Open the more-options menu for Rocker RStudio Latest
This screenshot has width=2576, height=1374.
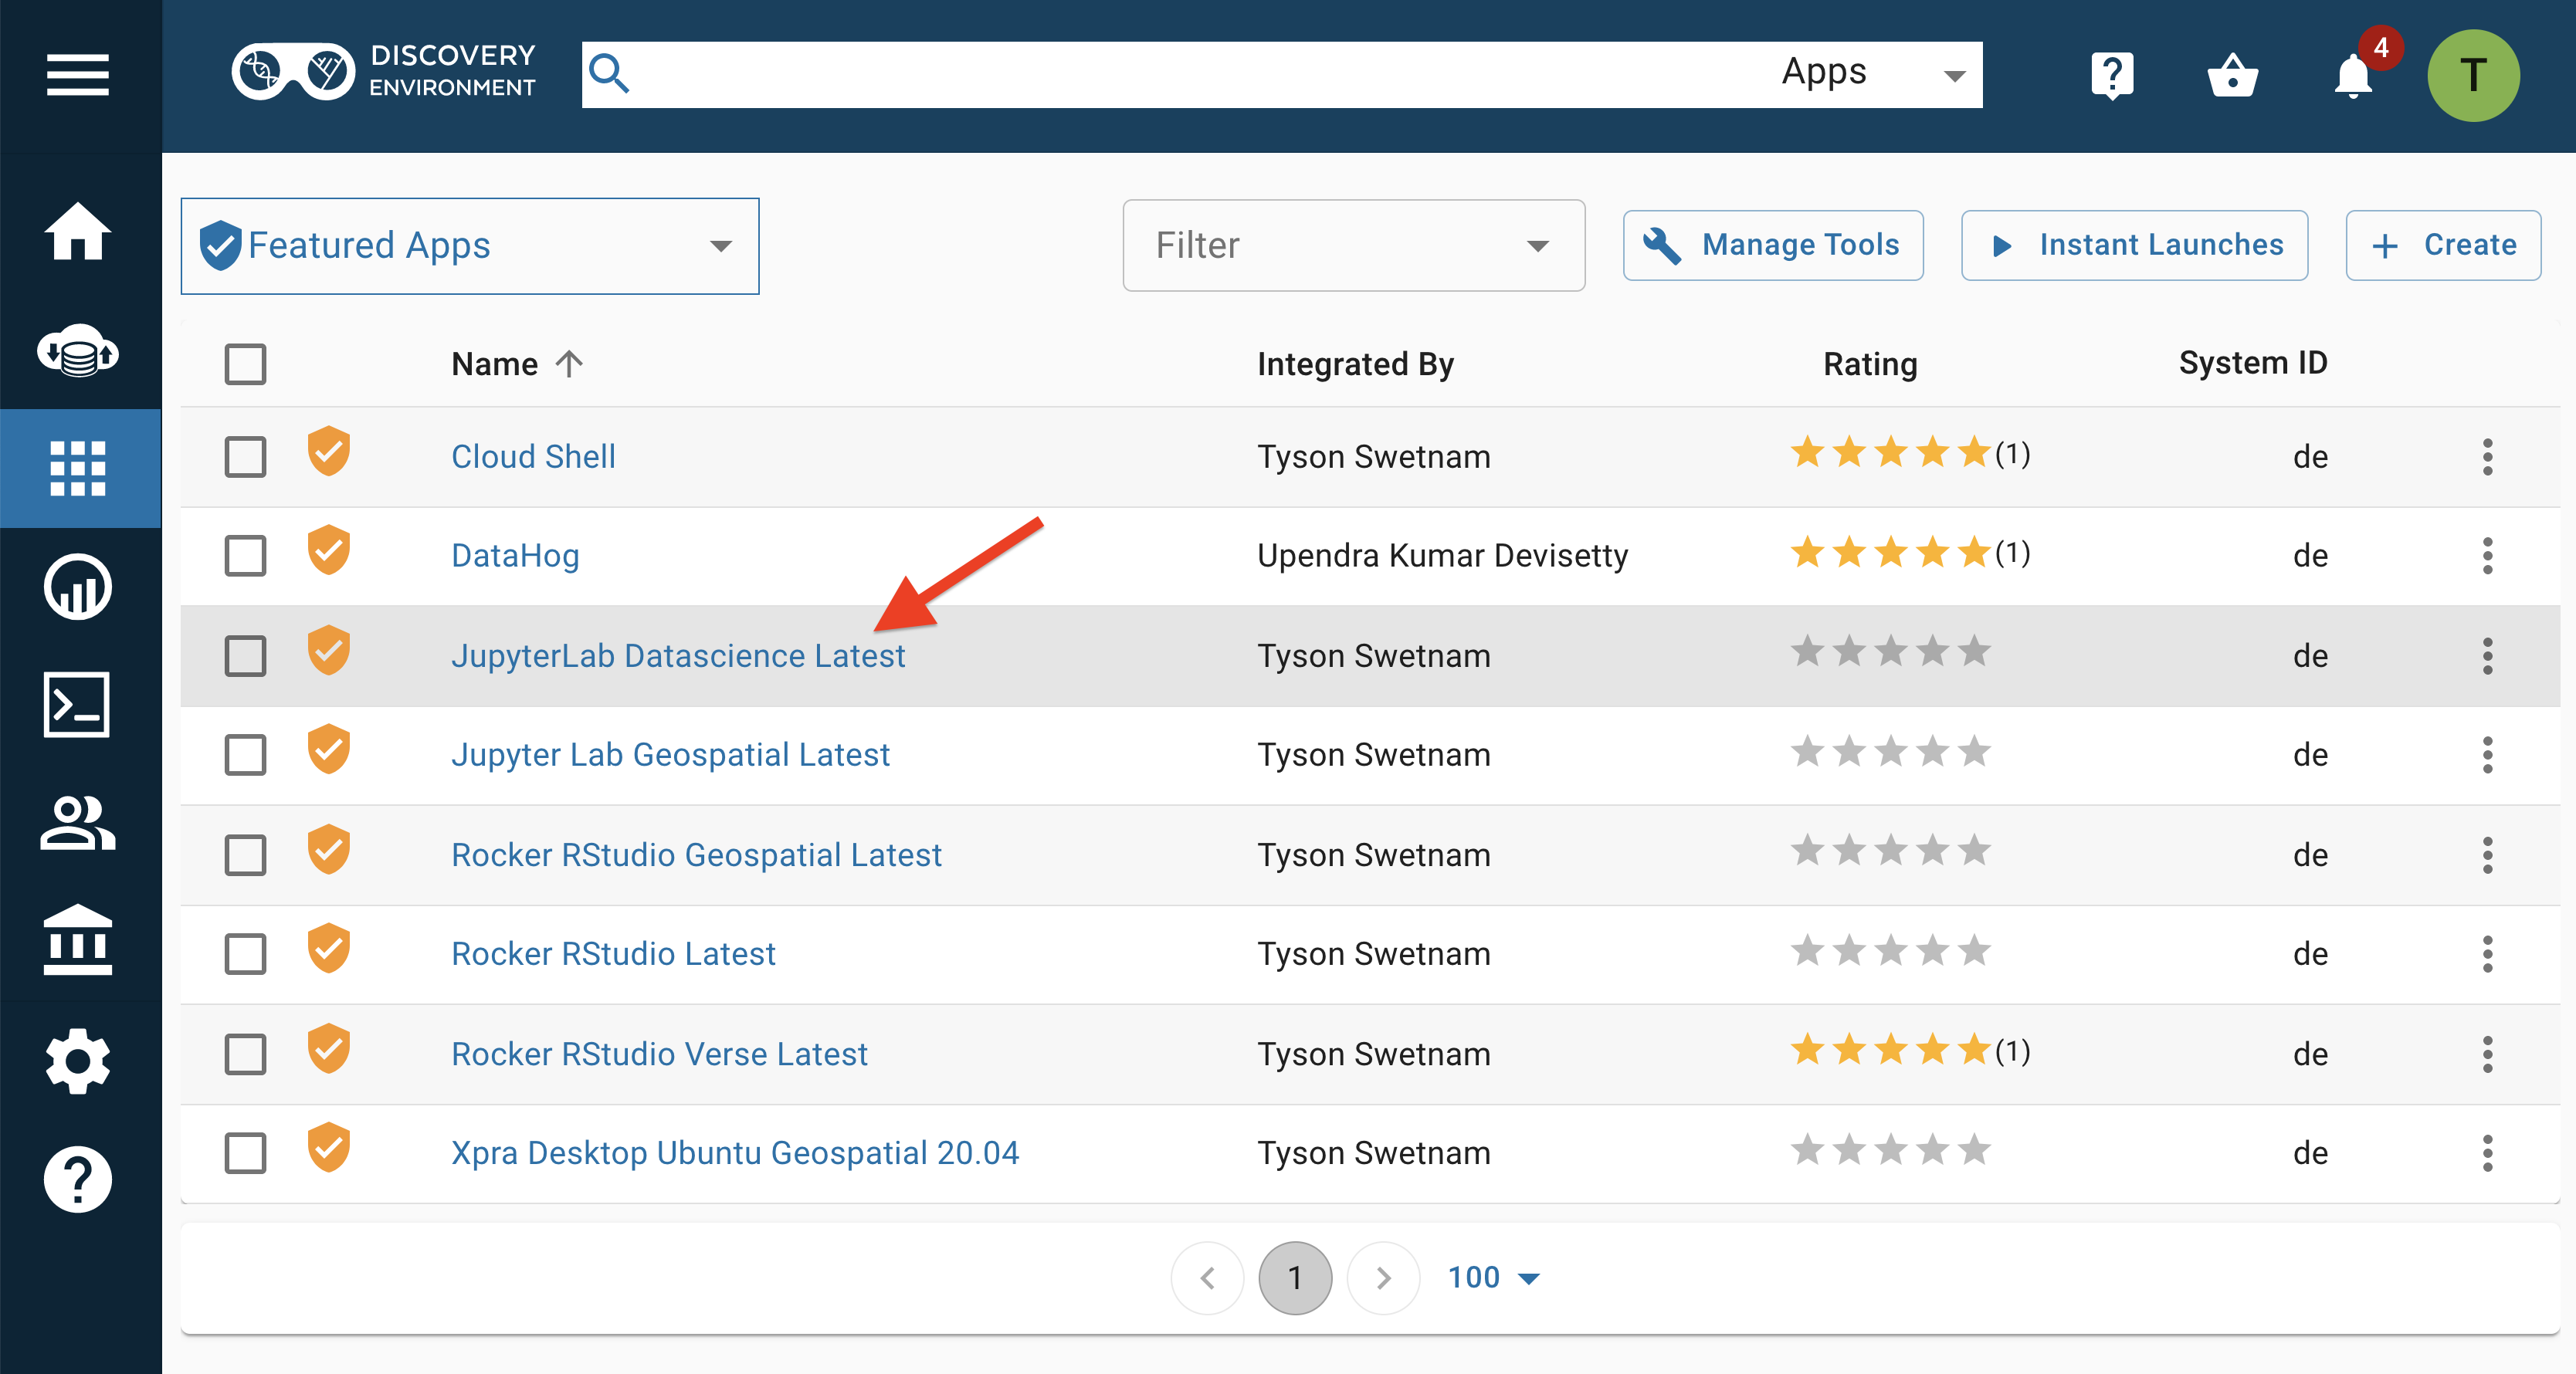(2487, 954)
